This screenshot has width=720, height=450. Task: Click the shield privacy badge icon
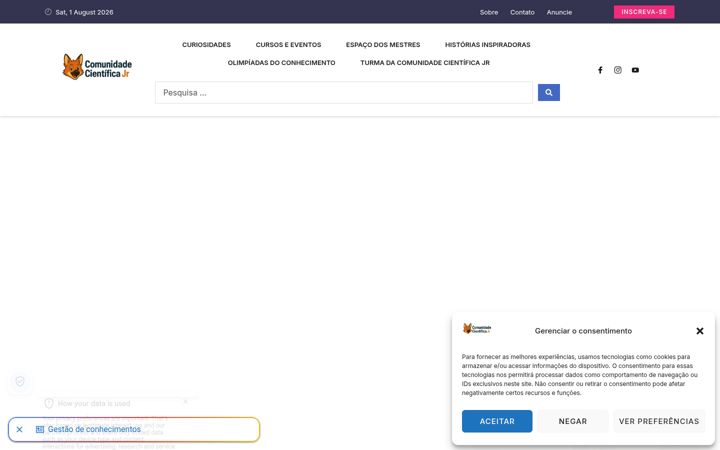click(x=20, y=381)
